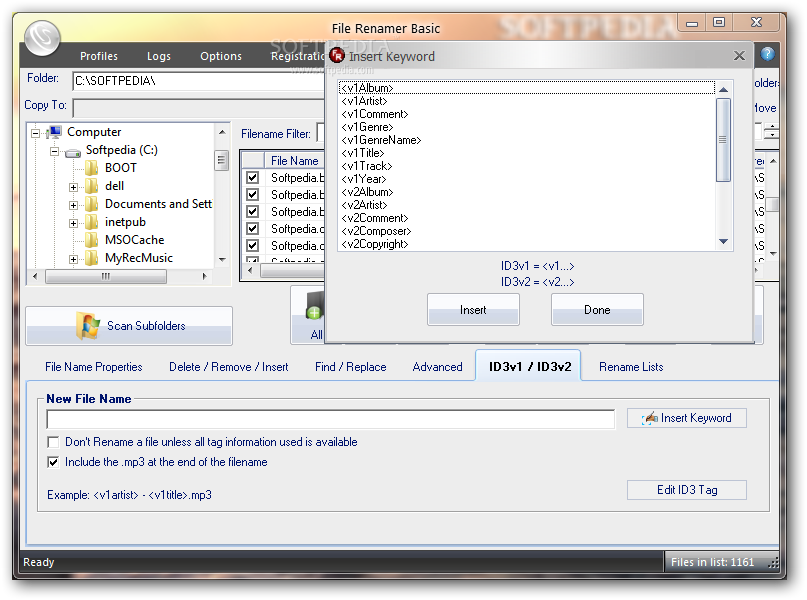
Task: Select the <v2Album> keyword
Action: 367,192
